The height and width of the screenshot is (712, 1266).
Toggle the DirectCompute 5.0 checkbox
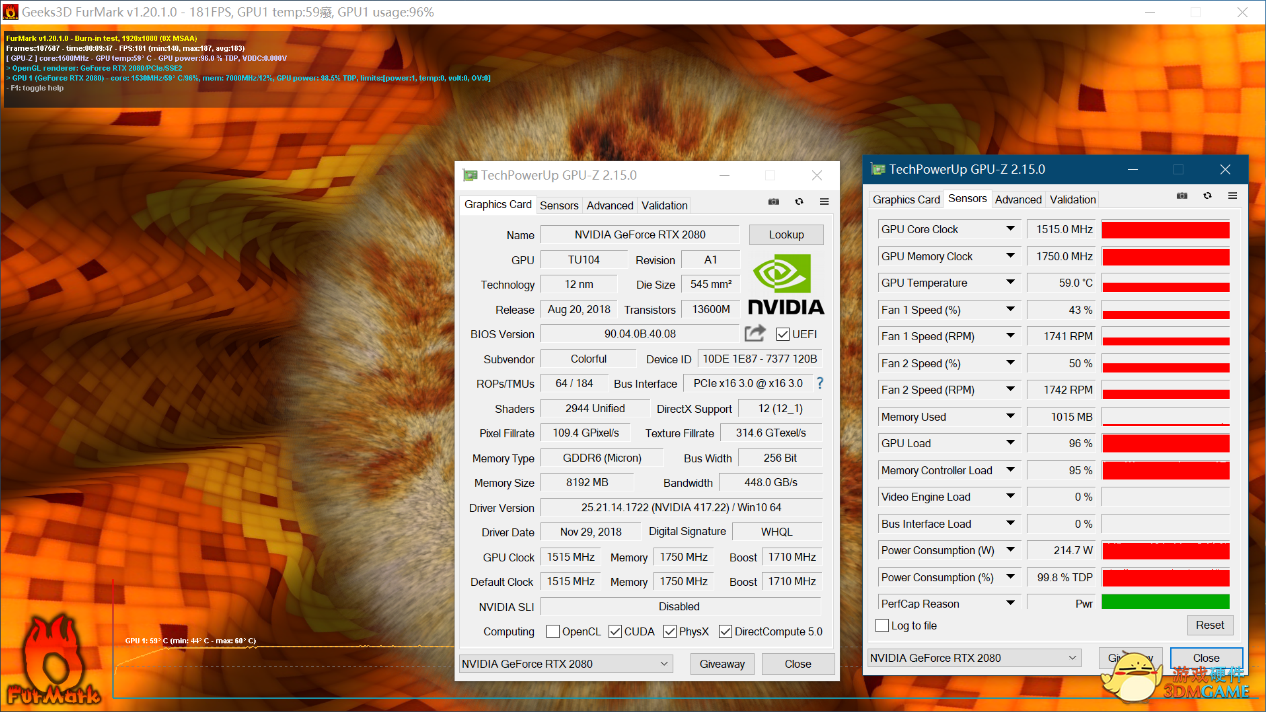tap(725, 632)
